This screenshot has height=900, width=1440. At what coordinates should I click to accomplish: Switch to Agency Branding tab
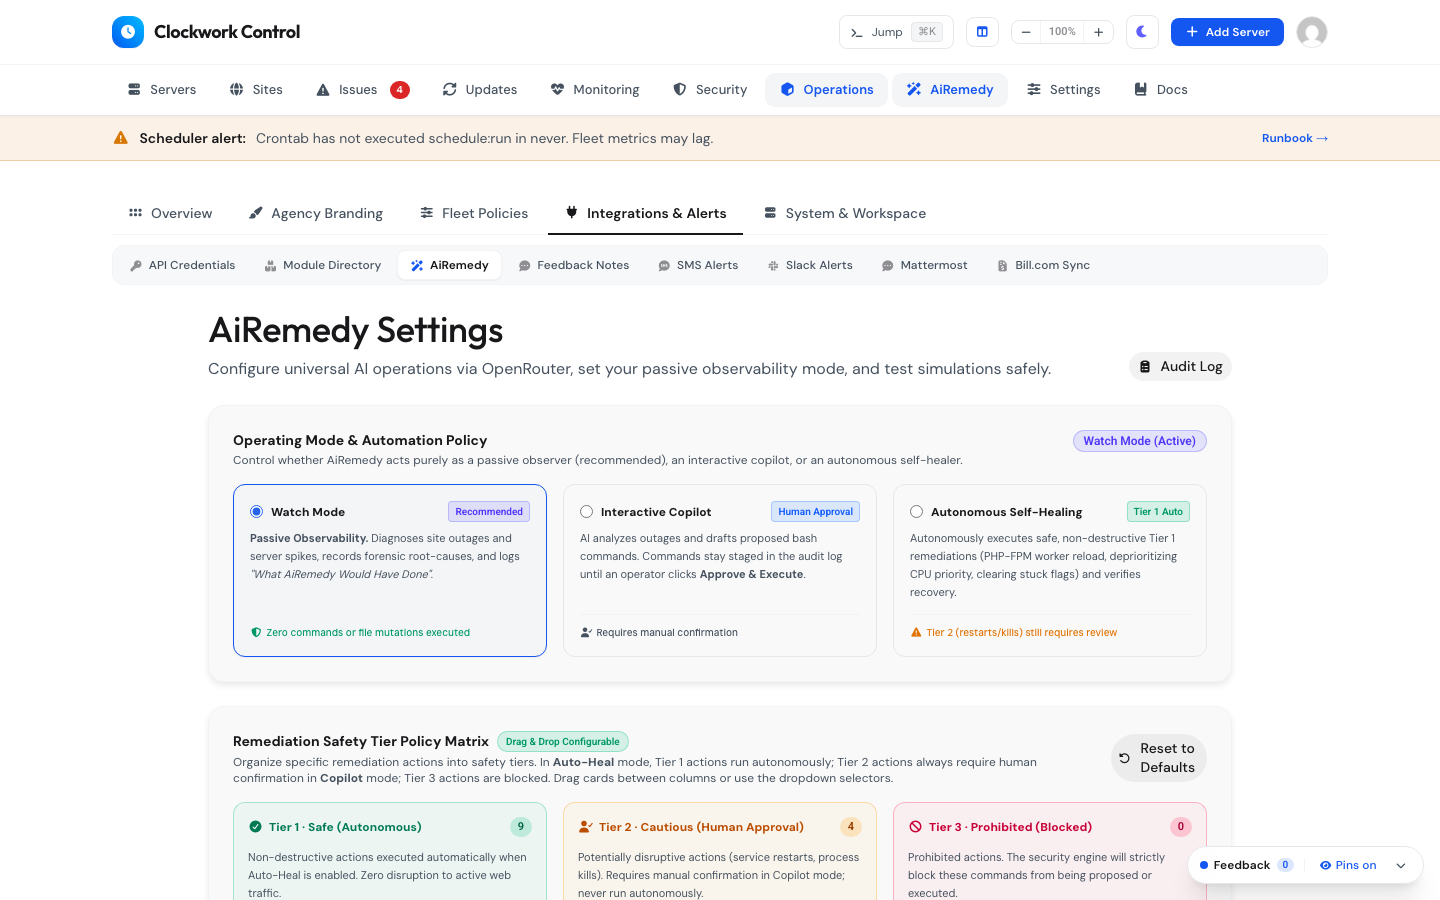[x=316, y=213]
